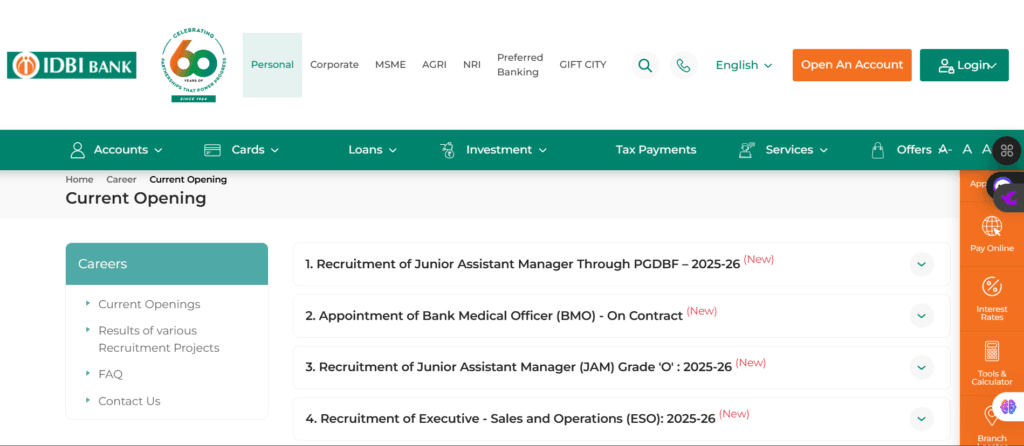The height and width of the screenshot is (446, 1024).
Task: Open the search magnifier icon
Action: [x=645, y=65]
